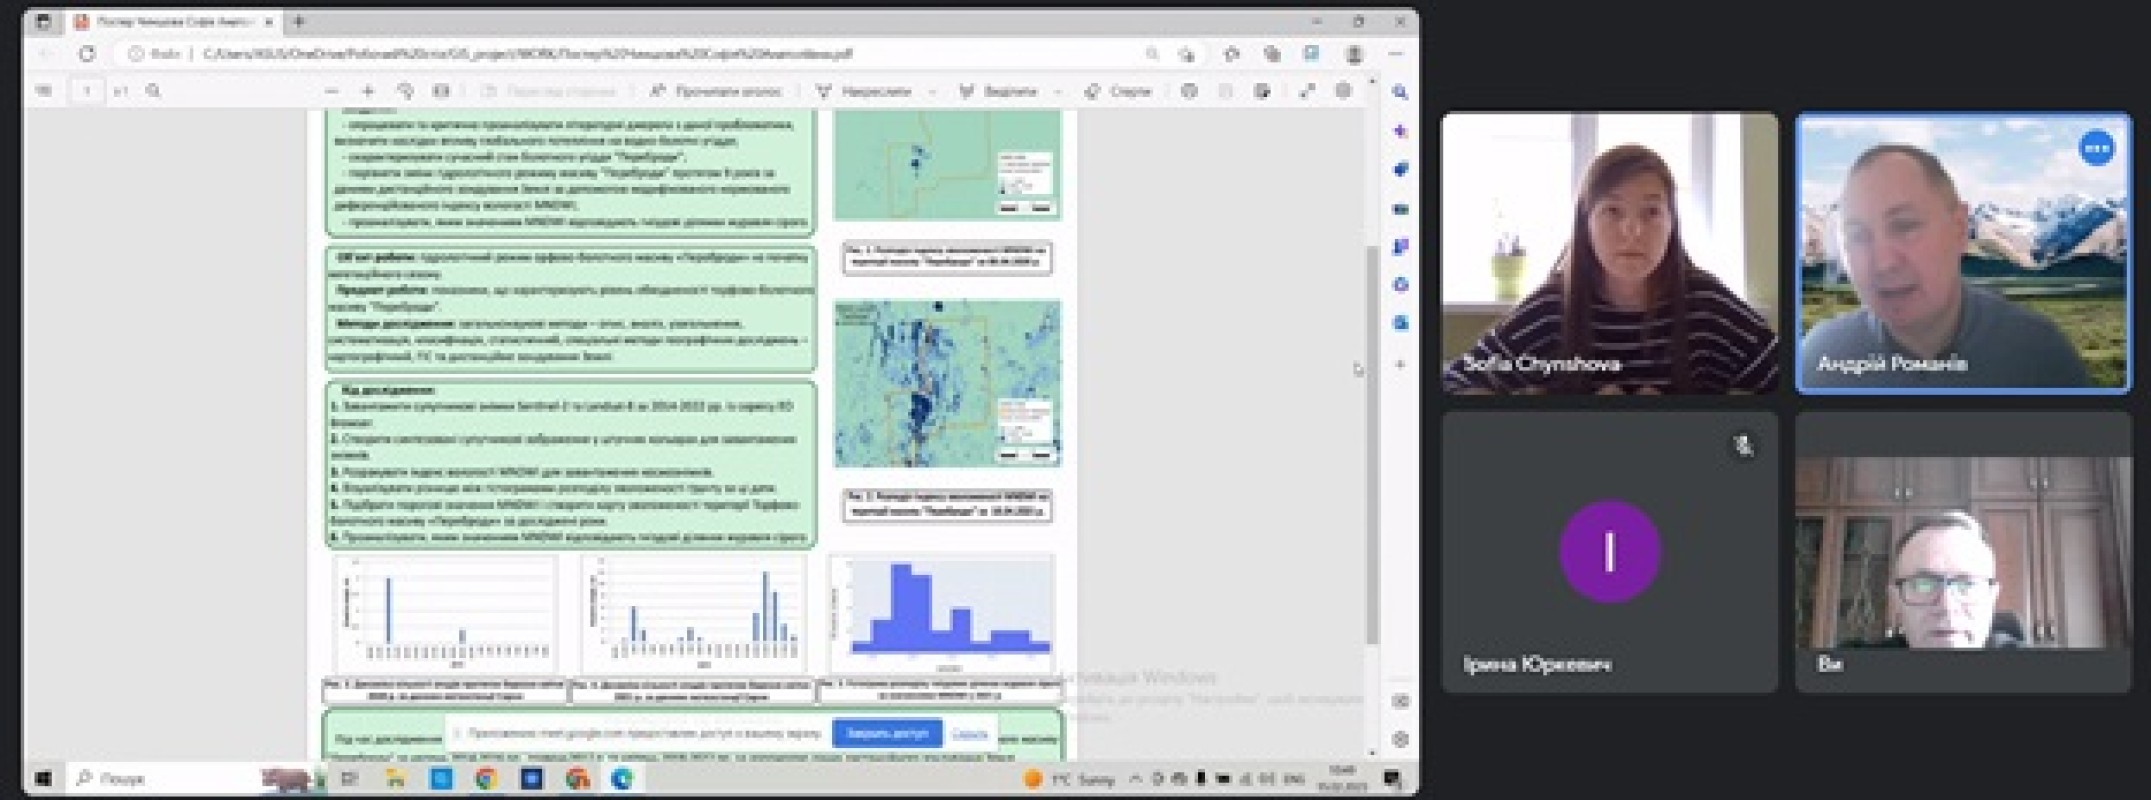Expand the Draw (Накреслити) tool dropdown arrow

pyautogui.click(x=932, y=91)
